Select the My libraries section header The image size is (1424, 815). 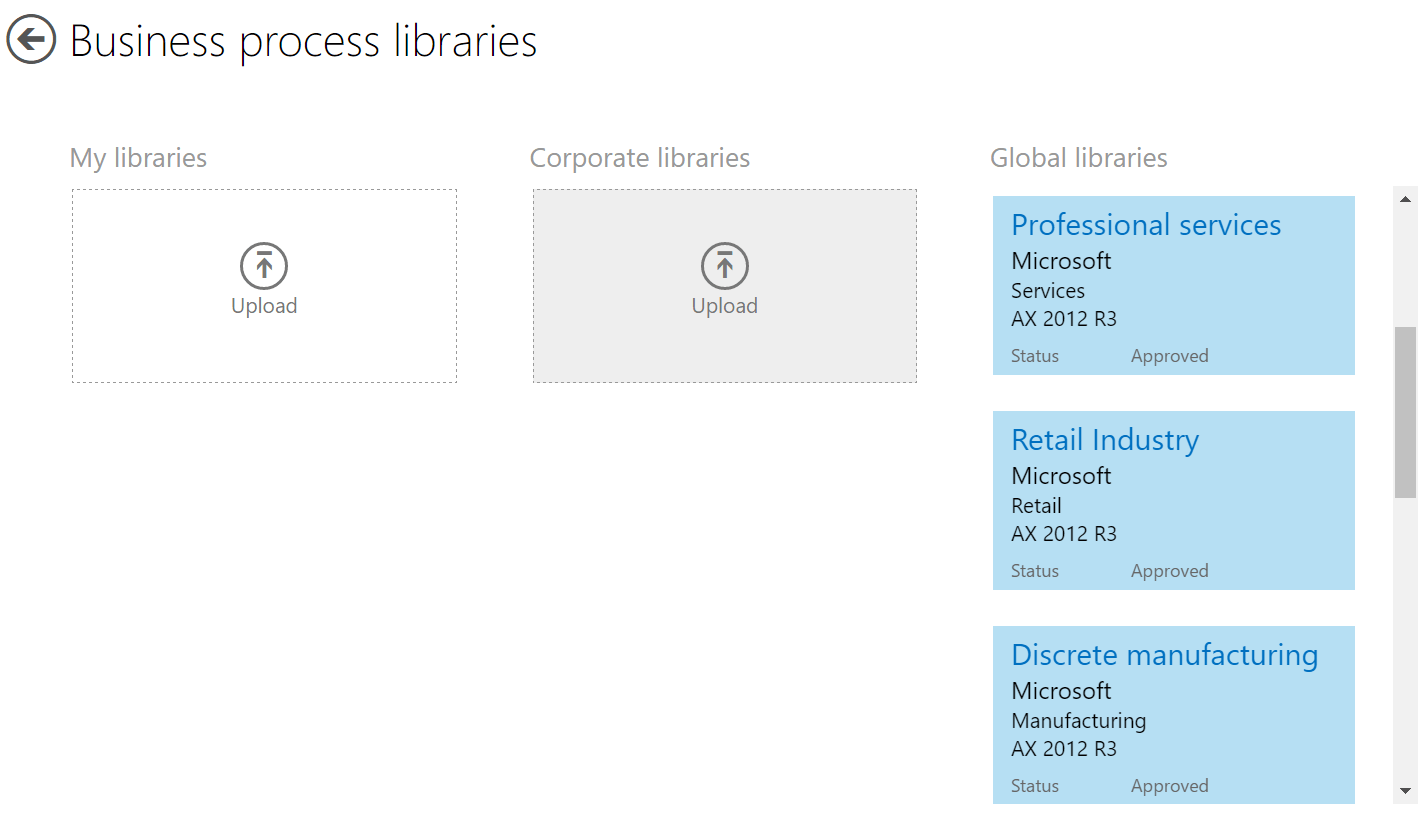coord(137,157)
